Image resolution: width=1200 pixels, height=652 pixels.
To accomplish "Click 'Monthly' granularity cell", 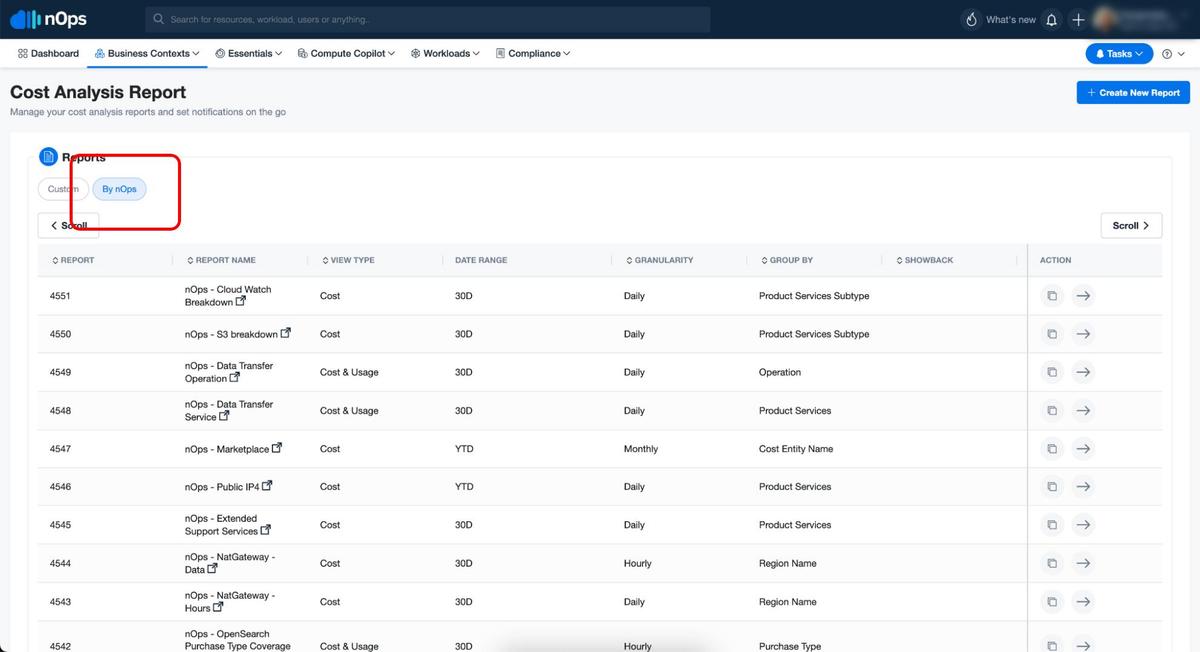I will pyautogui.click(x=641, y=449).
